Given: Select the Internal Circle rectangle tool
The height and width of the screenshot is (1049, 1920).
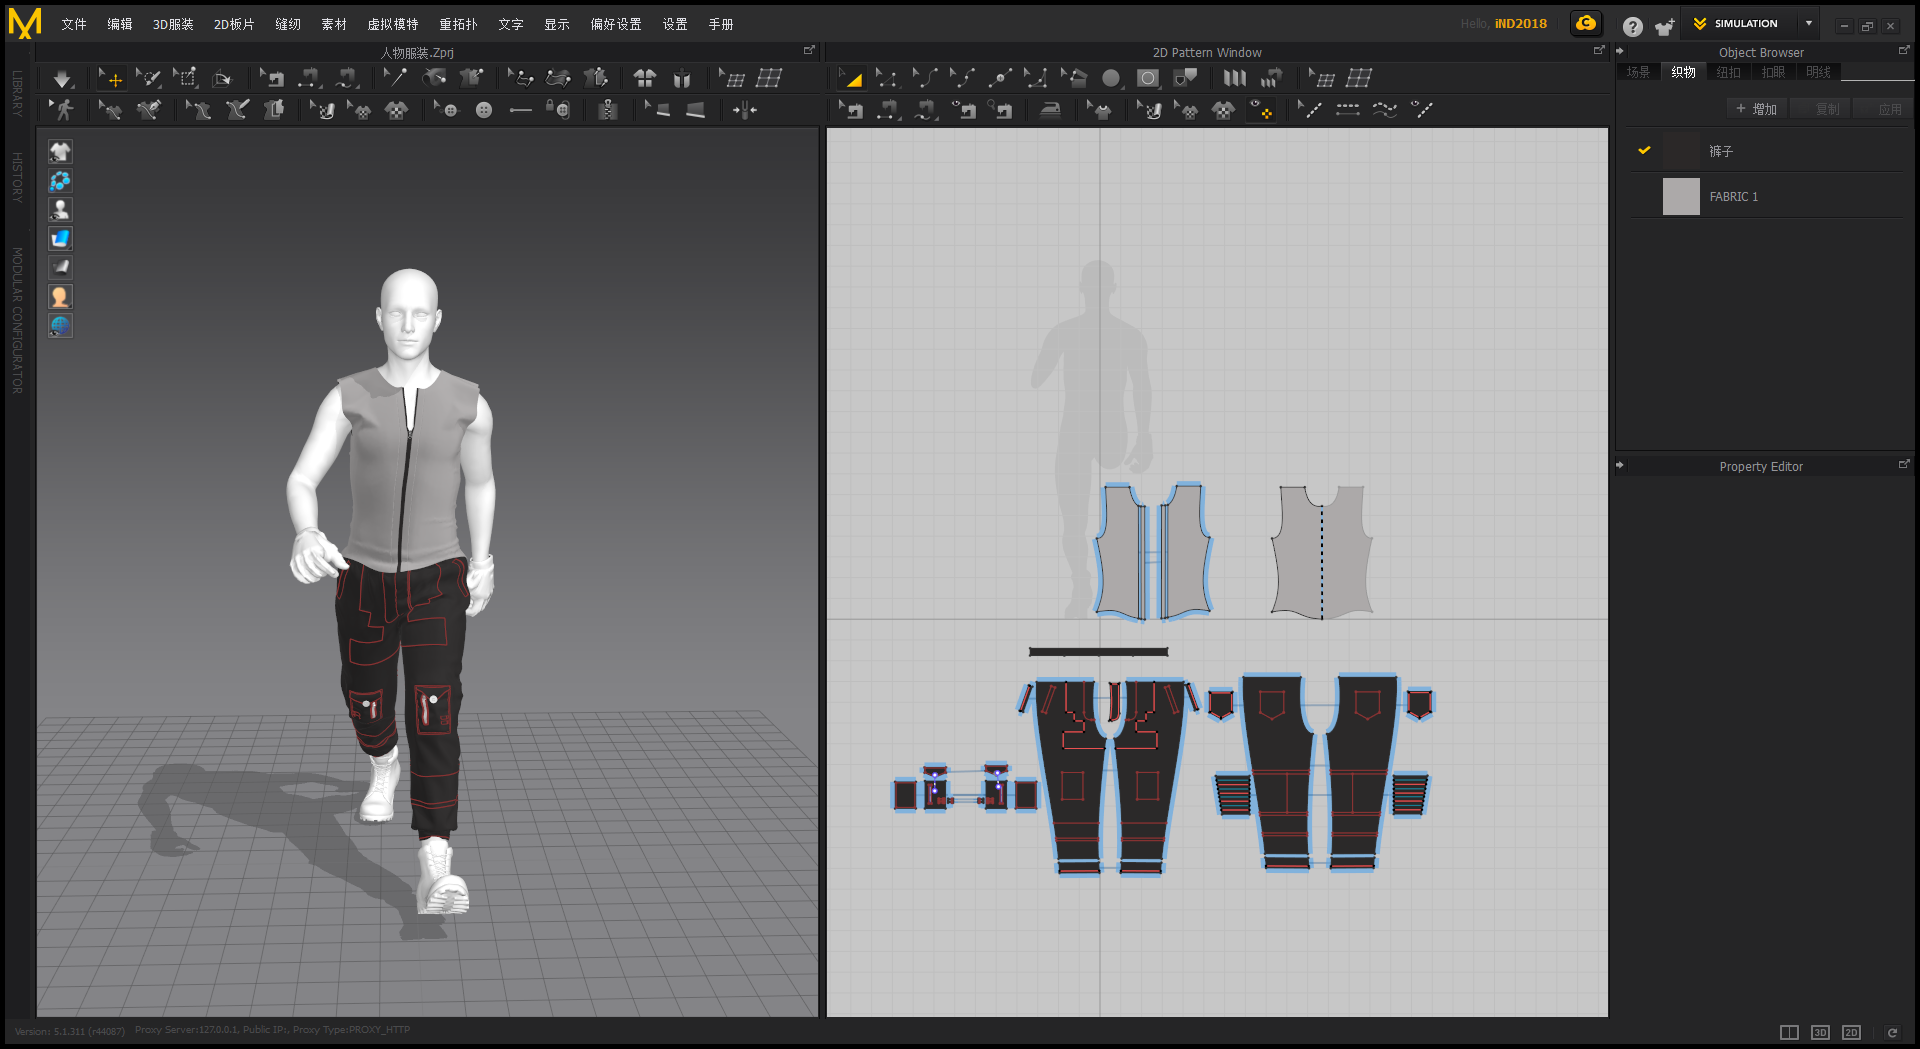Looking at the screenshot, I should tap(1148, 78).
